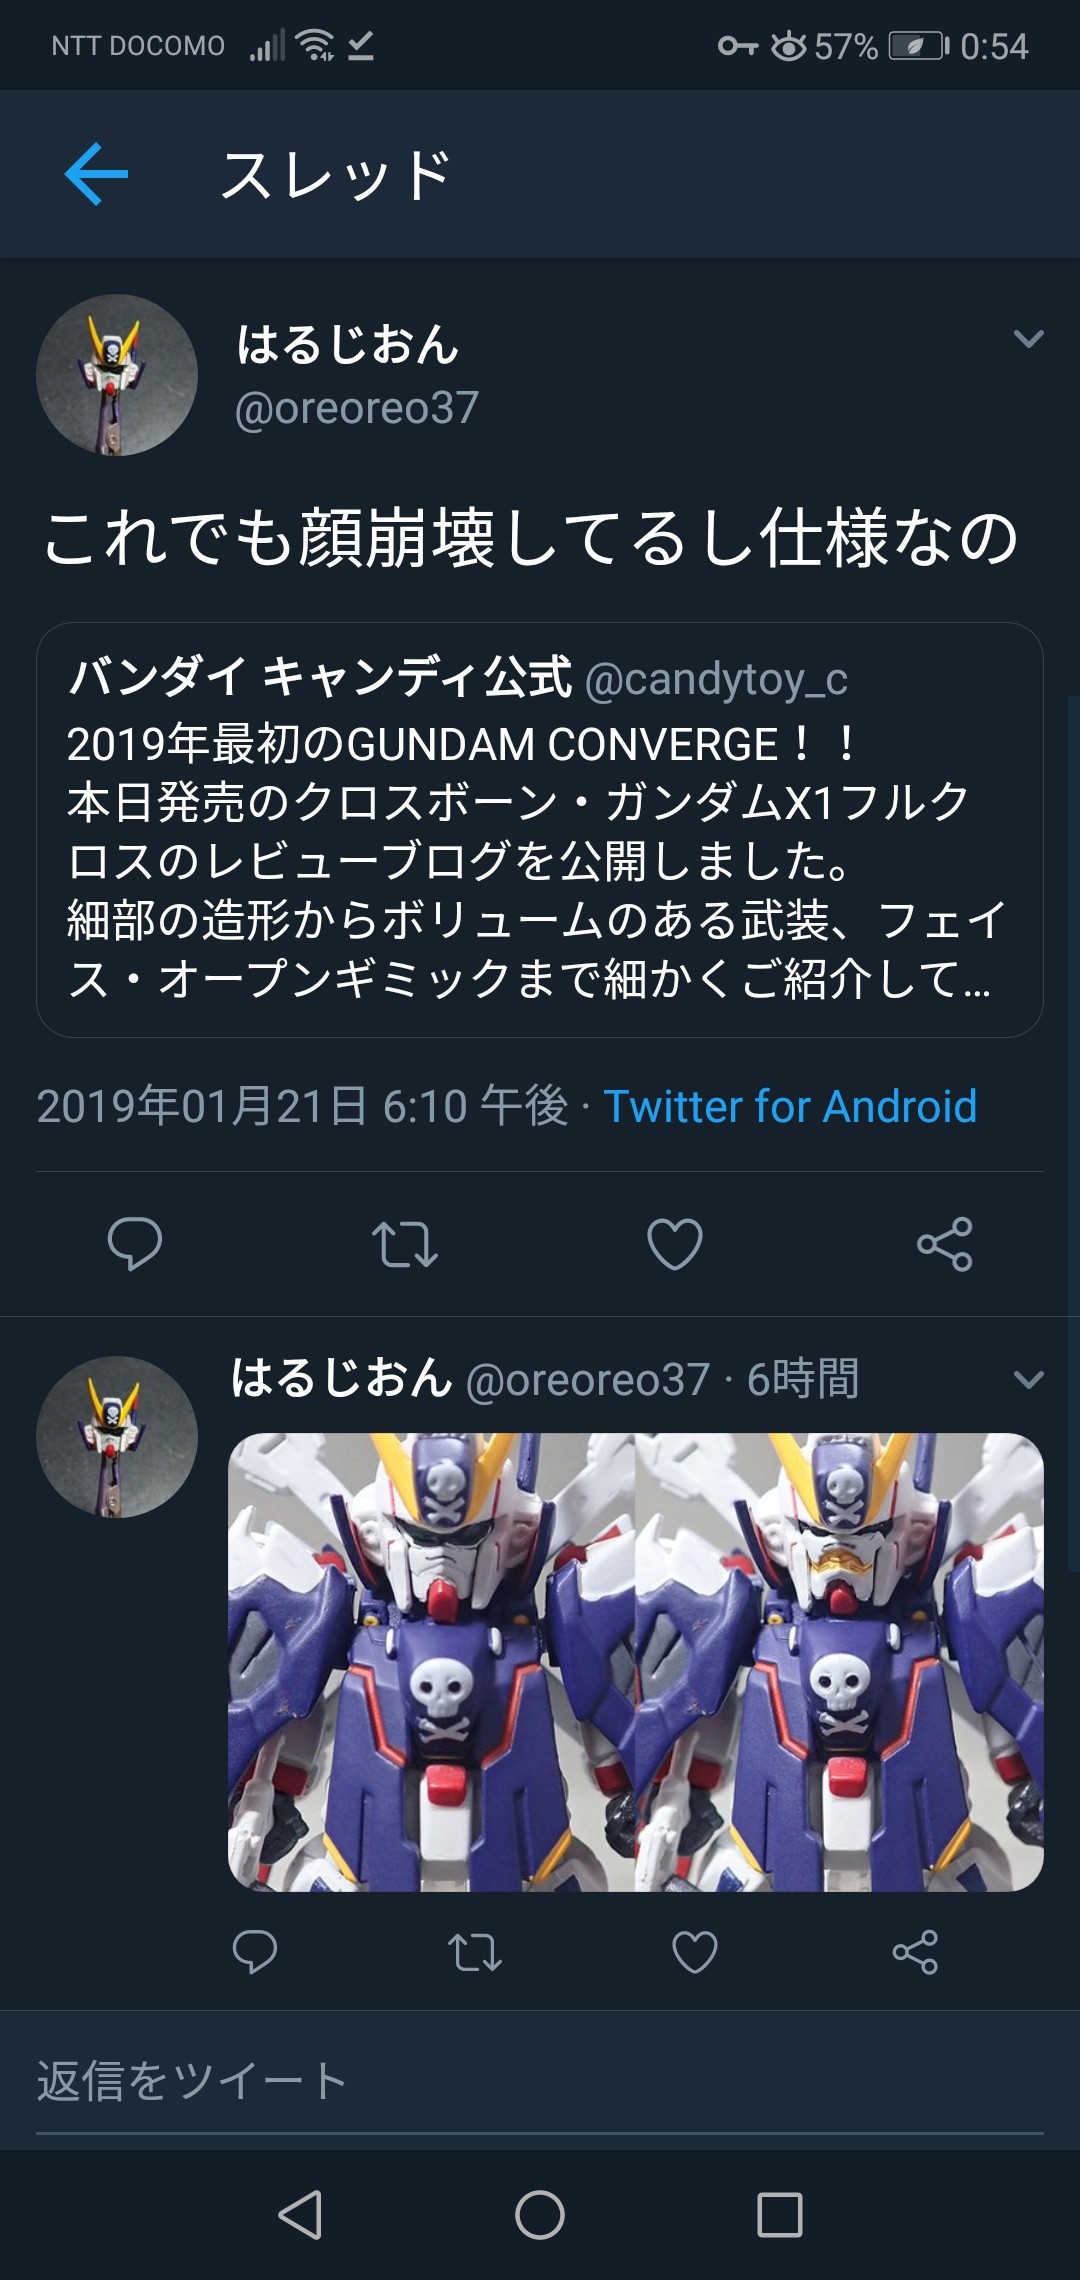Share the main tweet
Image resolution: width=1080 pixels, height=2280 pixels.
(945, 1244)
